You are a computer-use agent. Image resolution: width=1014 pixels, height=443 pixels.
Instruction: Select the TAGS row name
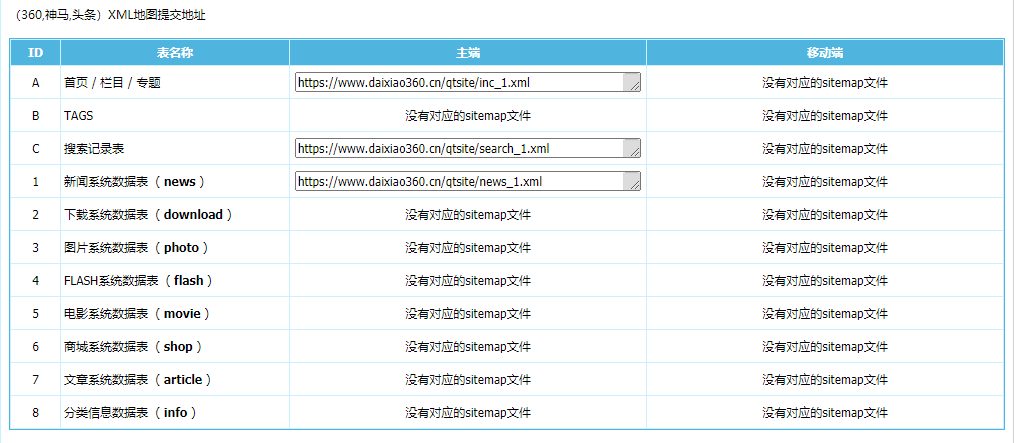point(79,116)
